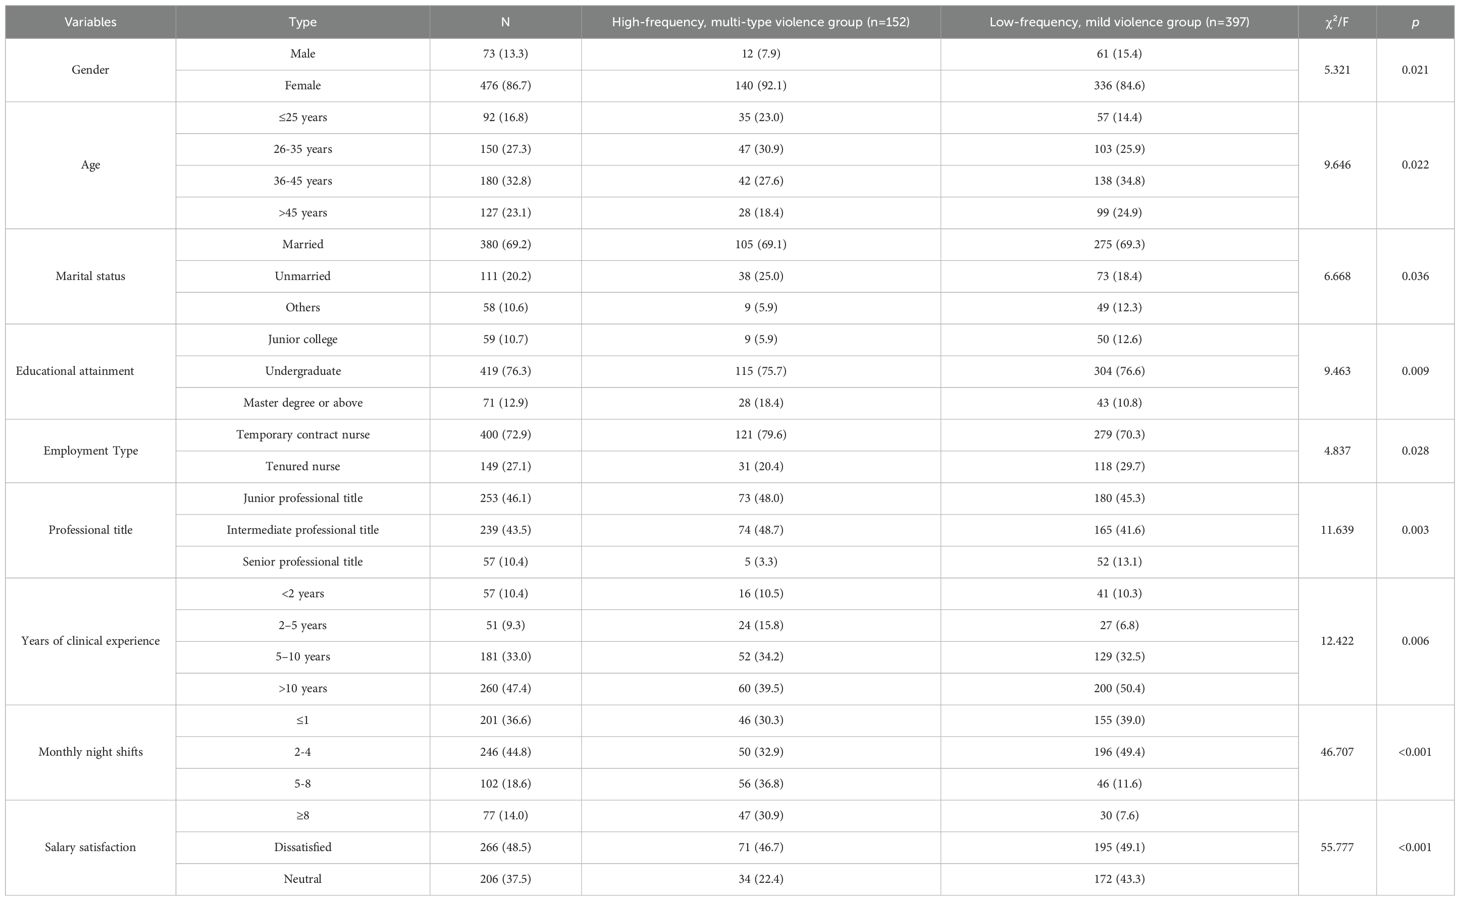Select the Type column header
The height and width of the screenshot is (901, 1460).
(303, 22)
